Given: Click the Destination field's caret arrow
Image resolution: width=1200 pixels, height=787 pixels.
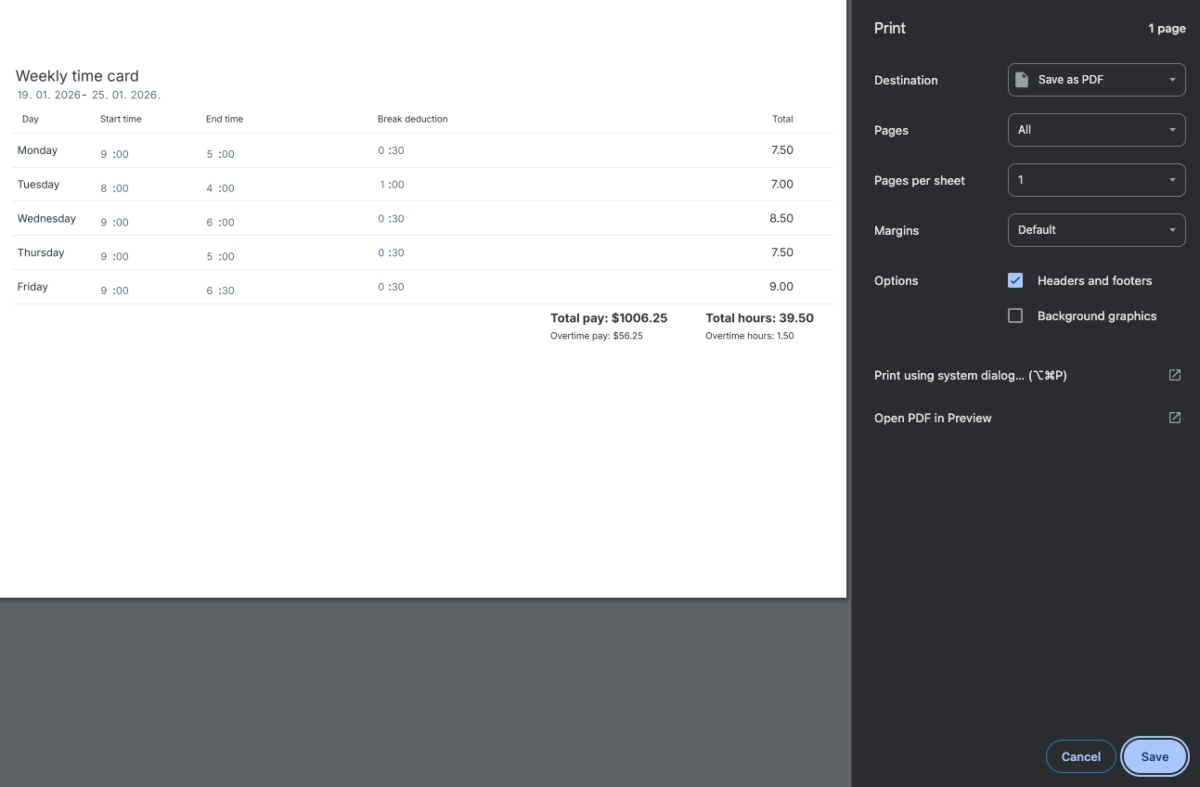Looking at the screenshot, I should [x=1172, y=80].
